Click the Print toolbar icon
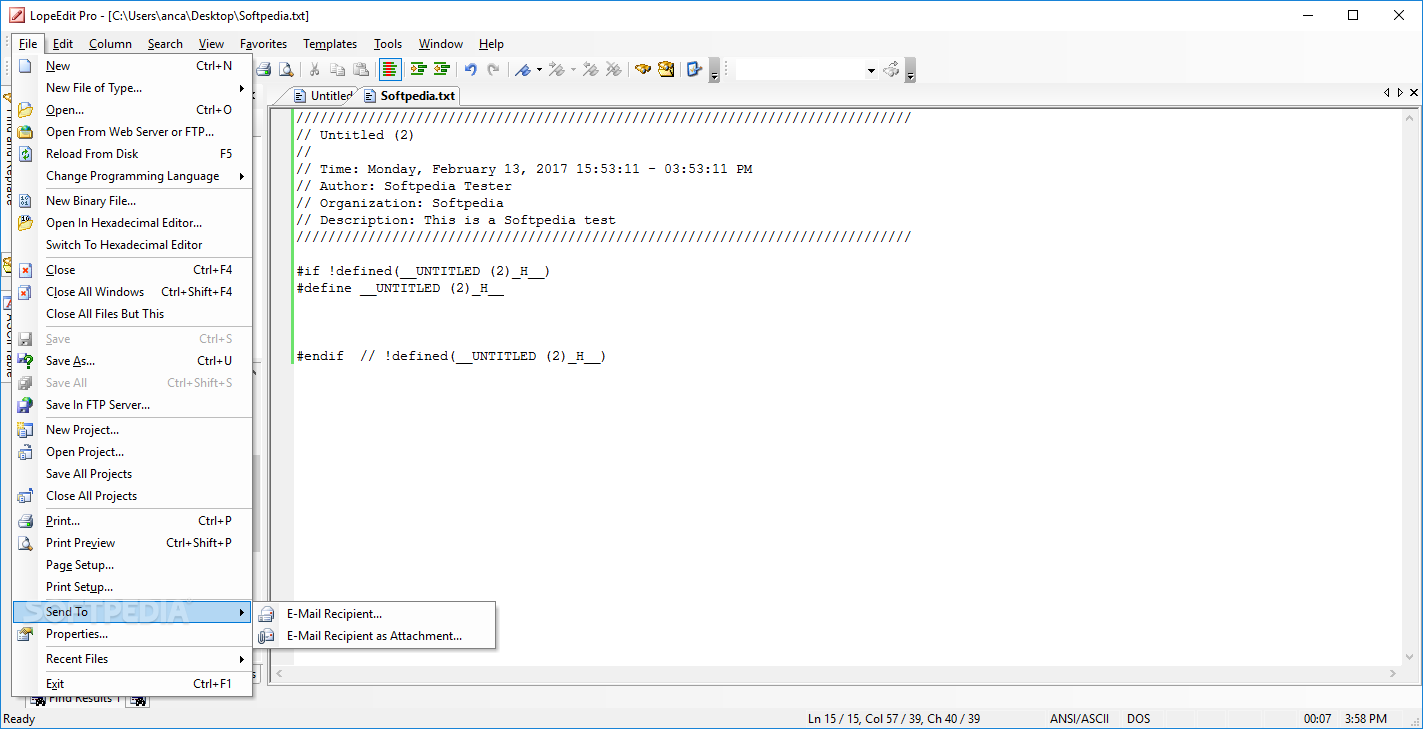Image resolution: width=1423 pixels, height=729 pixels. tap(264, 69)
